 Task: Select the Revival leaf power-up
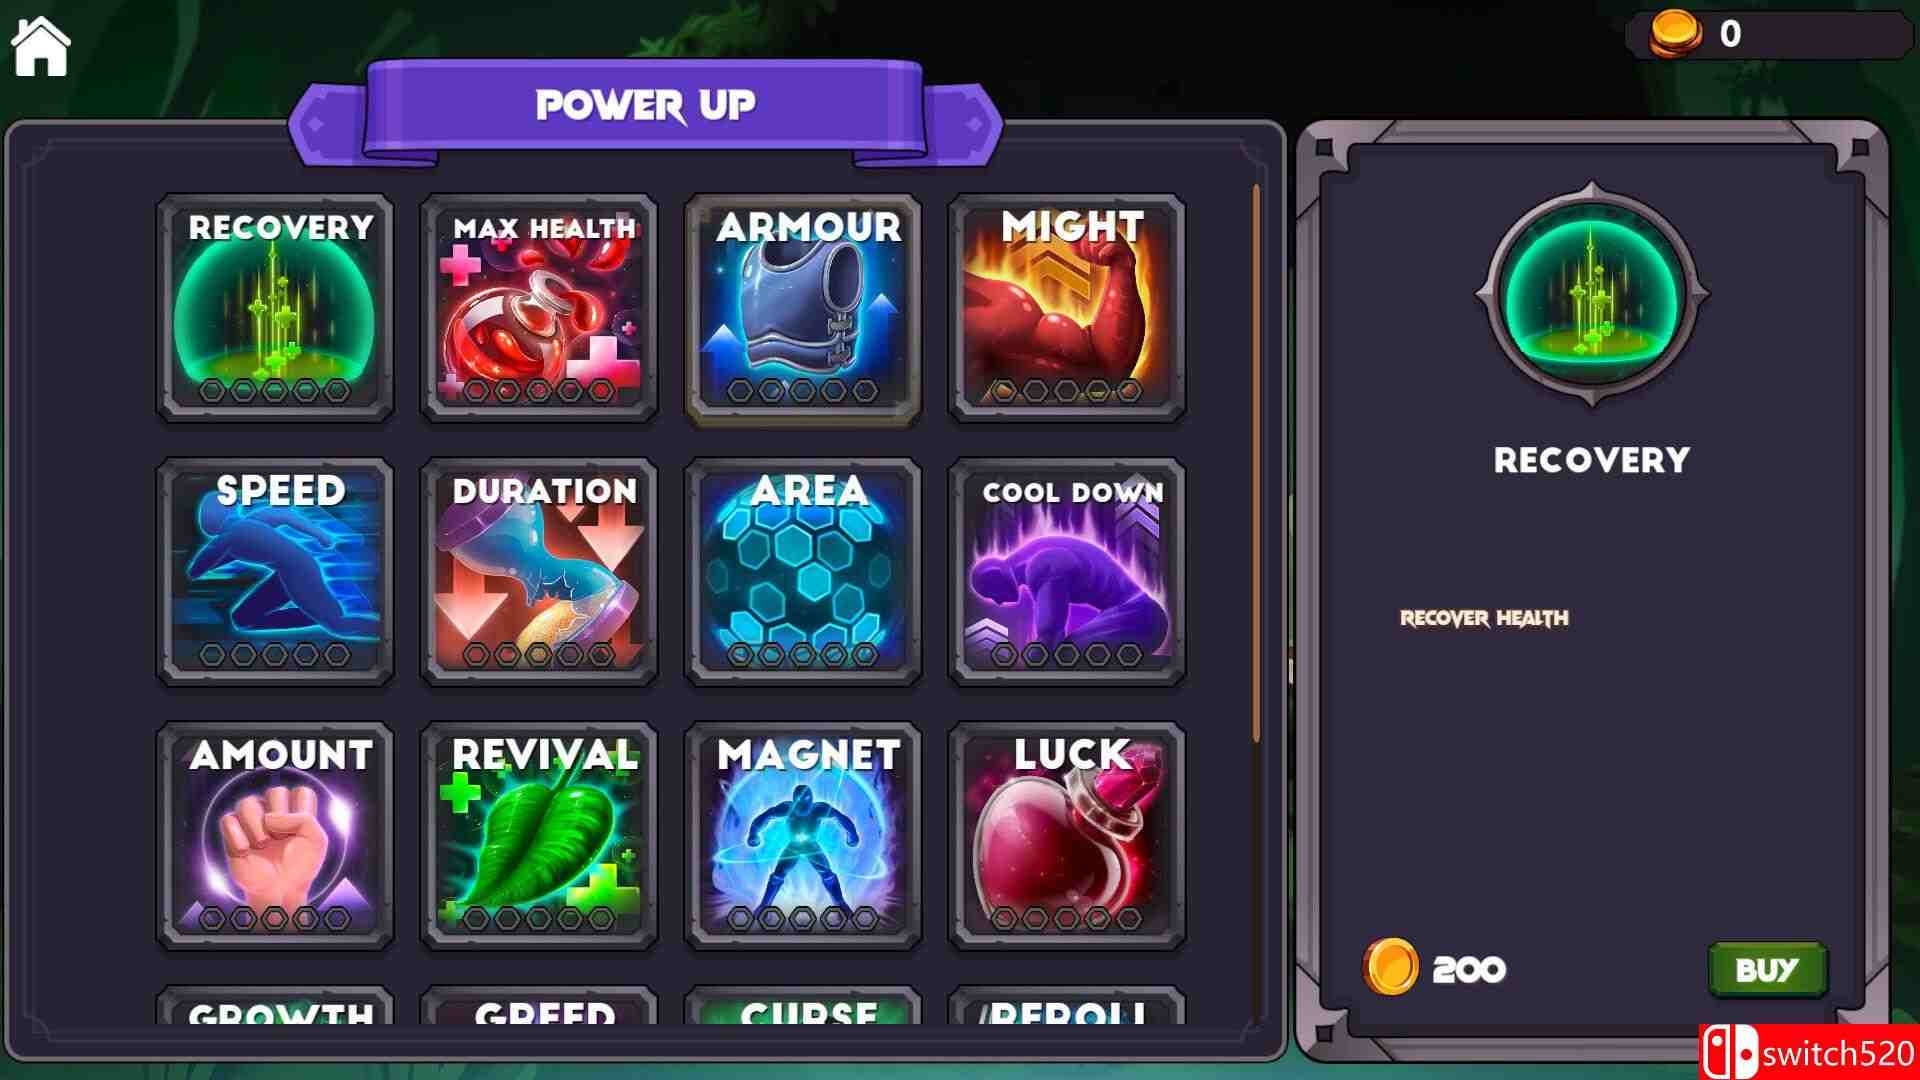(539, 835)
